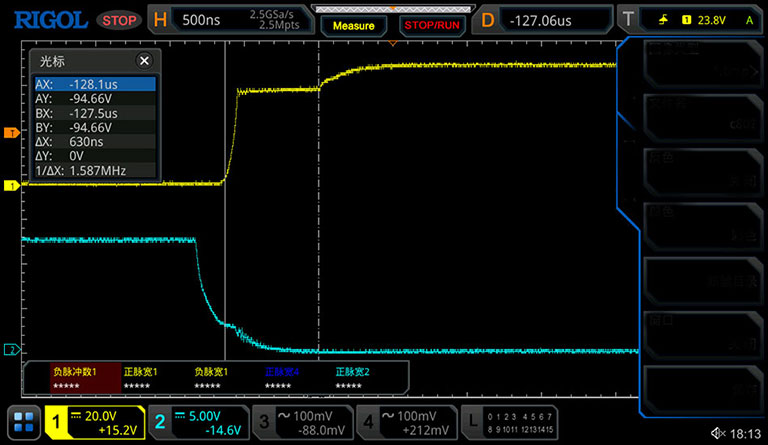Click the speaker mute icon
768x445 pixels.
(717, 432)
